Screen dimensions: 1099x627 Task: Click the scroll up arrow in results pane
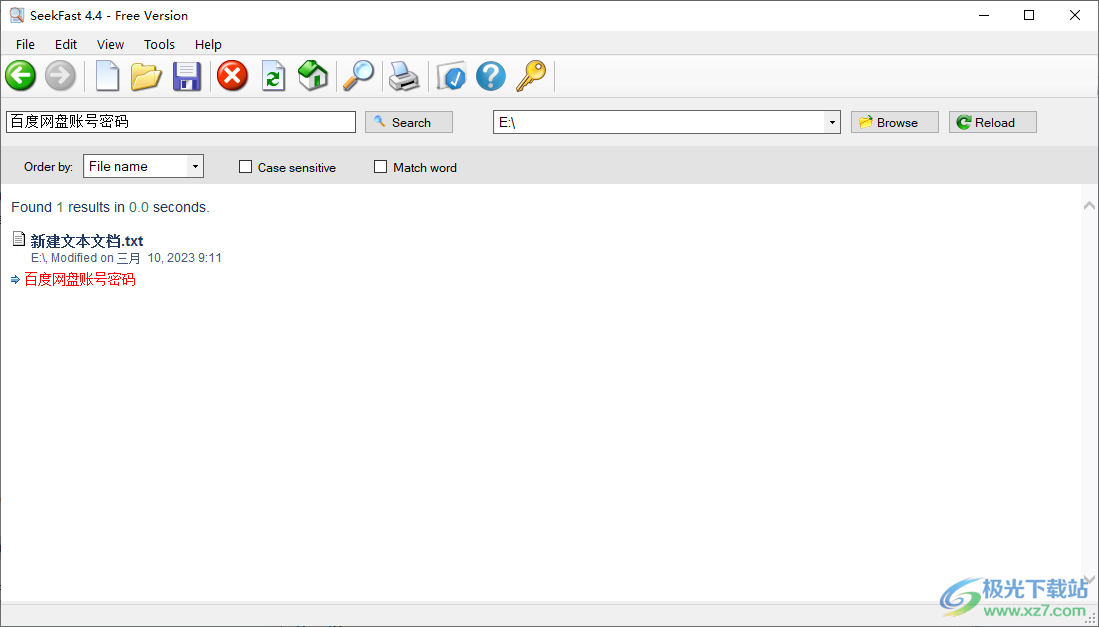coord(1088,206)
